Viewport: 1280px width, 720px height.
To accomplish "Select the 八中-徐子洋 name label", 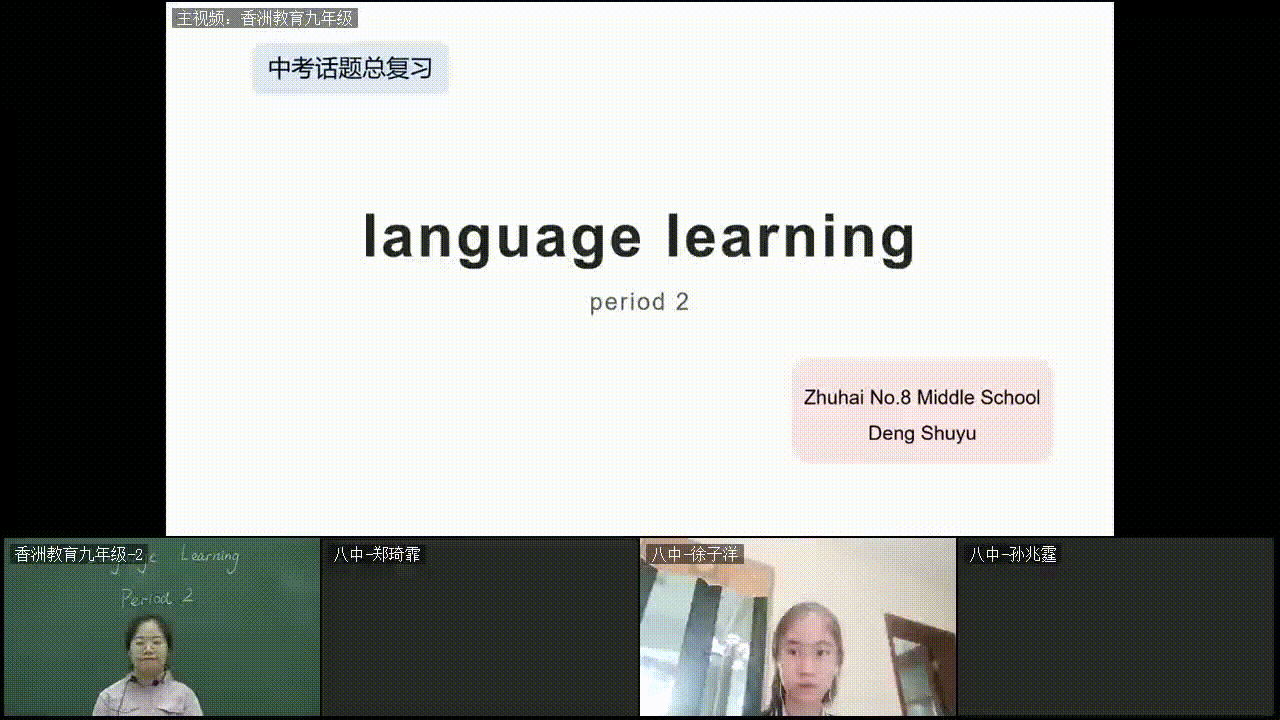I will point(694,554).
